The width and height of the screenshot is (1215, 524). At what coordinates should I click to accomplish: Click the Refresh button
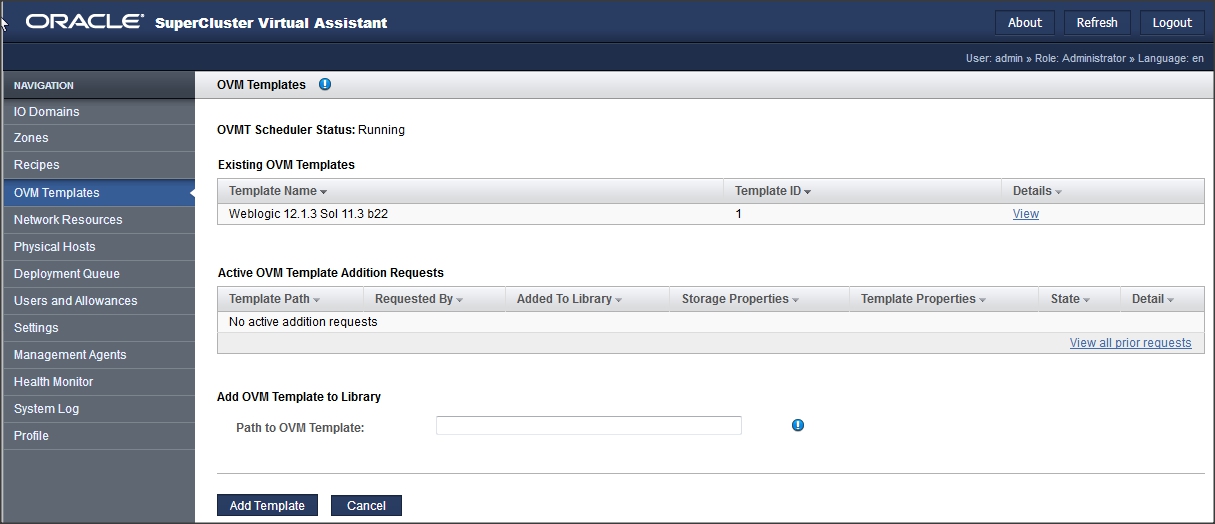[1097, 23]
